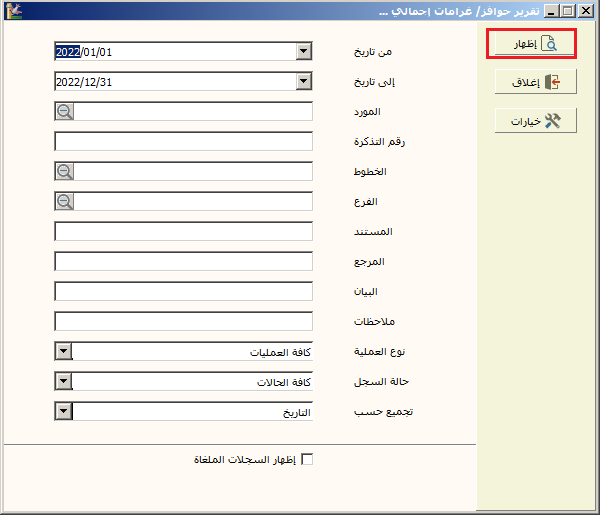Expand the To Date (إلى تاريخ) dropdown
Viewport: 601px width, 515px height.
pyautogui.click(x=304, y=82)
